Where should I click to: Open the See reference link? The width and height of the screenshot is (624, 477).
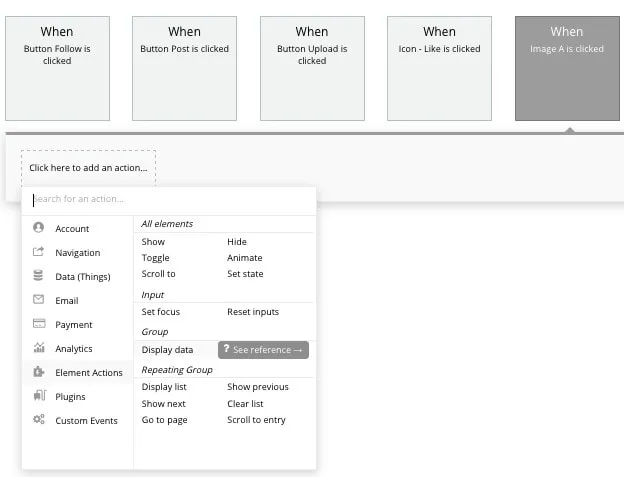[263, 350]
